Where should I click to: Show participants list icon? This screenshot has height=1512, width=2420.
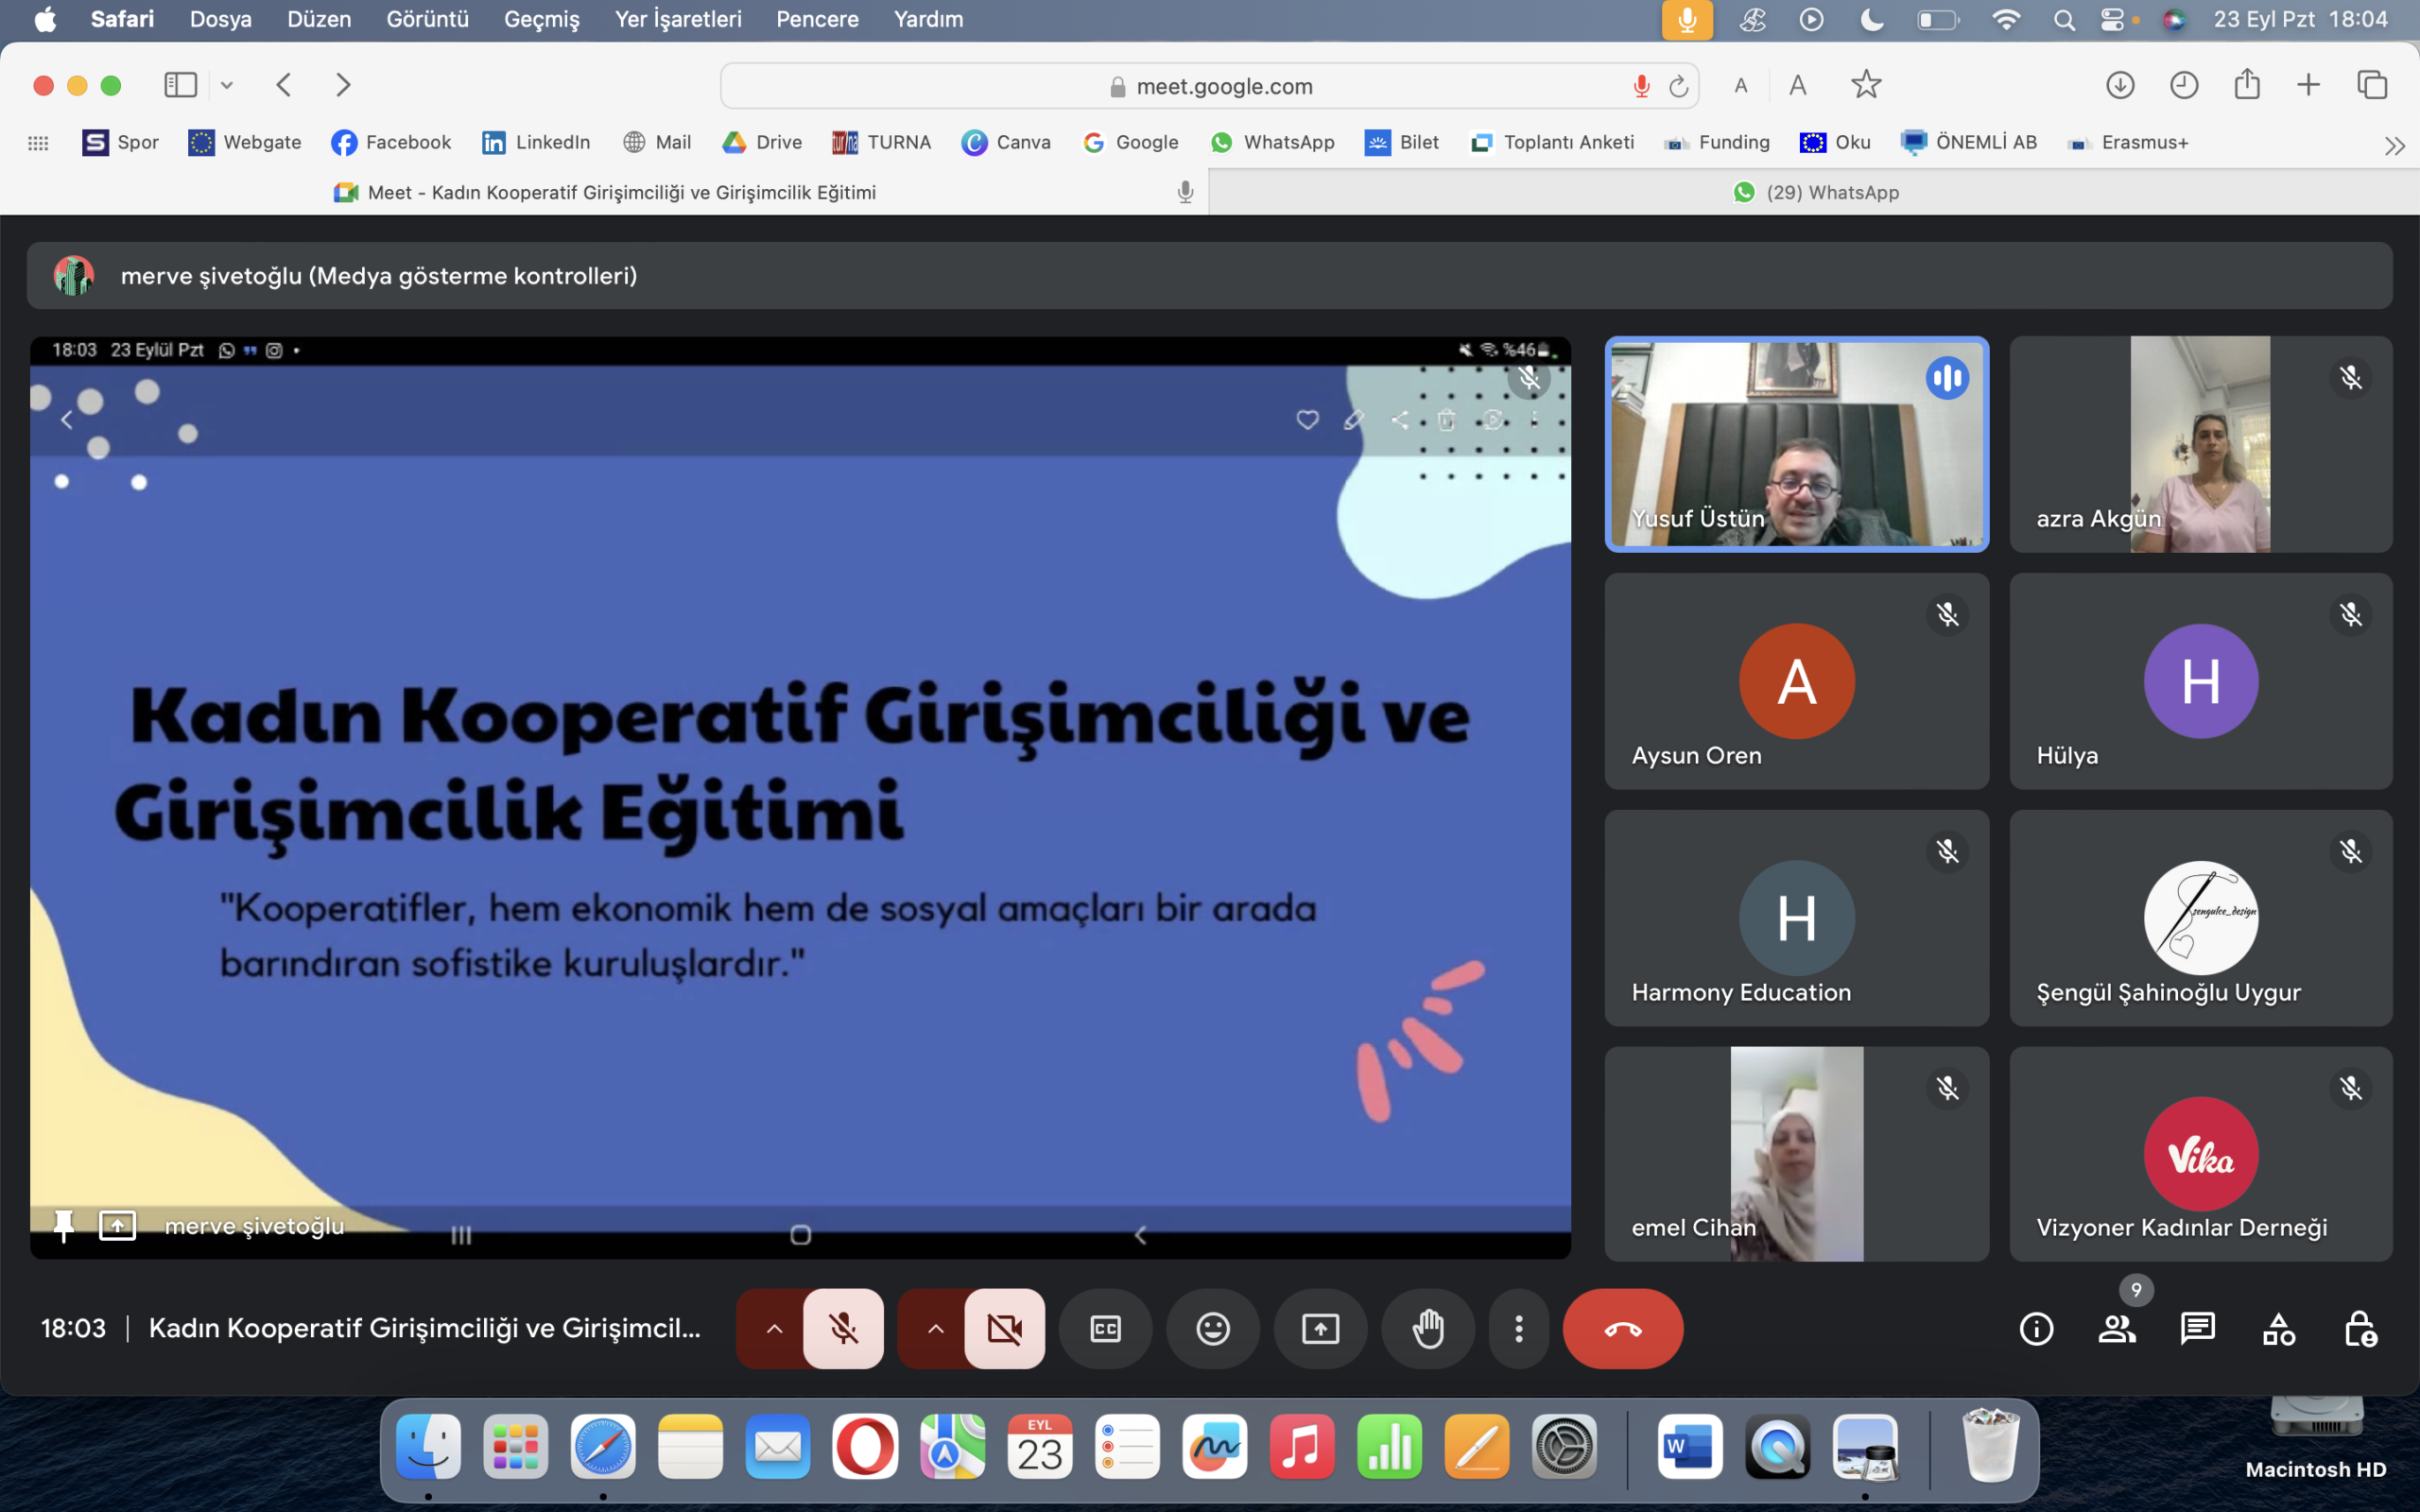coord(2116,1329)
